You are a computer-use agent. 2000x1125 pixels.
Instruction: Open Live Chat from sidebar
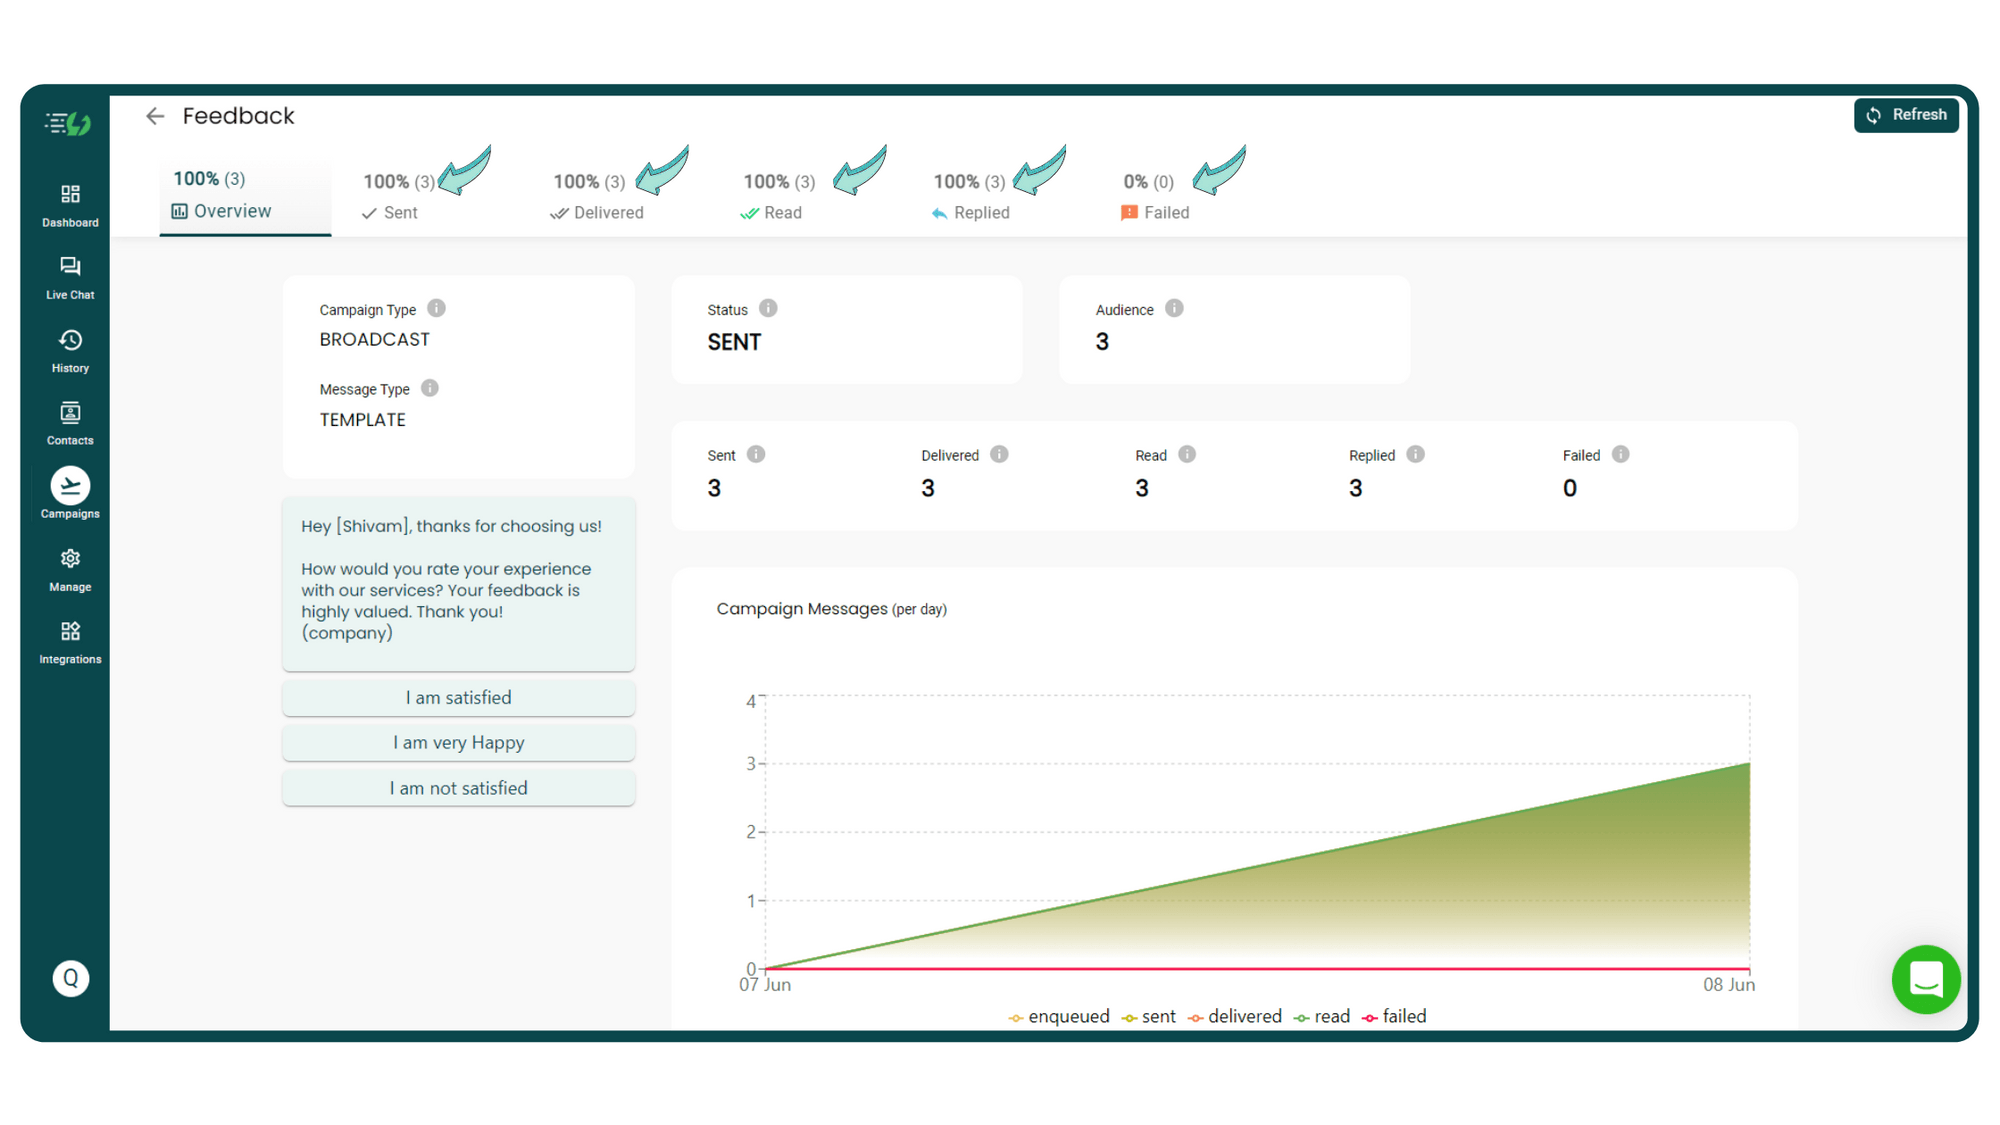[70, 267]
